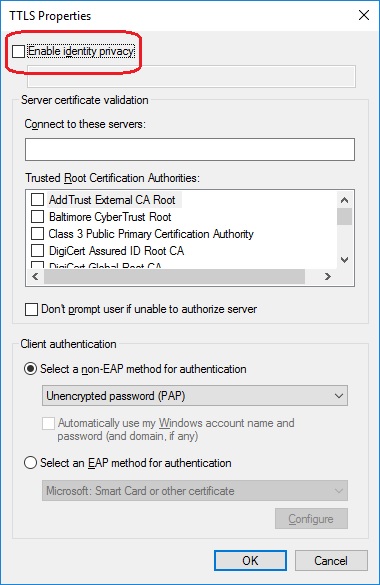
Task: Click the identity privacy text field
Action: pos(191,77)
